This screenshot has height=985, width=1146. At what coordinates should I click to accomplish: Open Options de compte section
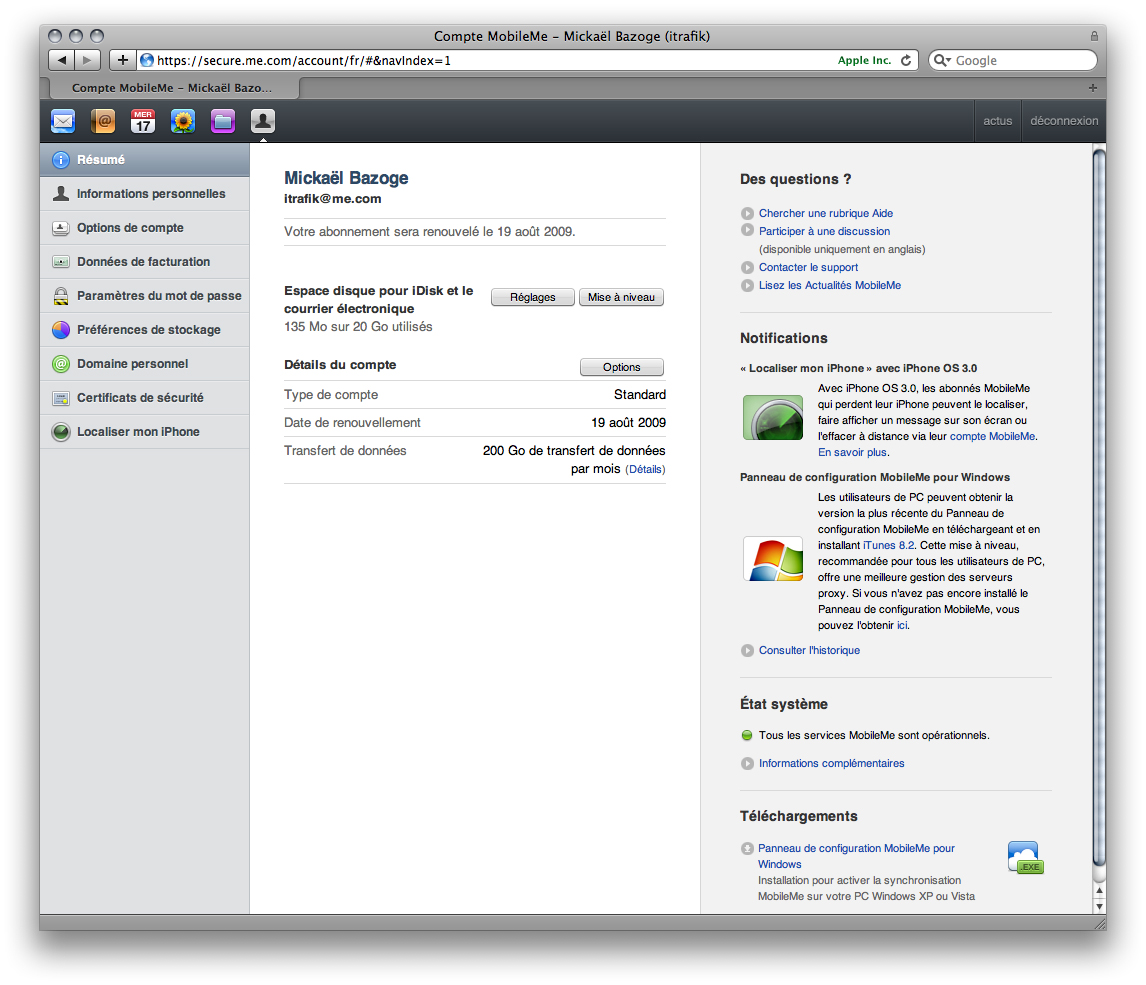[x=145, y=228]
